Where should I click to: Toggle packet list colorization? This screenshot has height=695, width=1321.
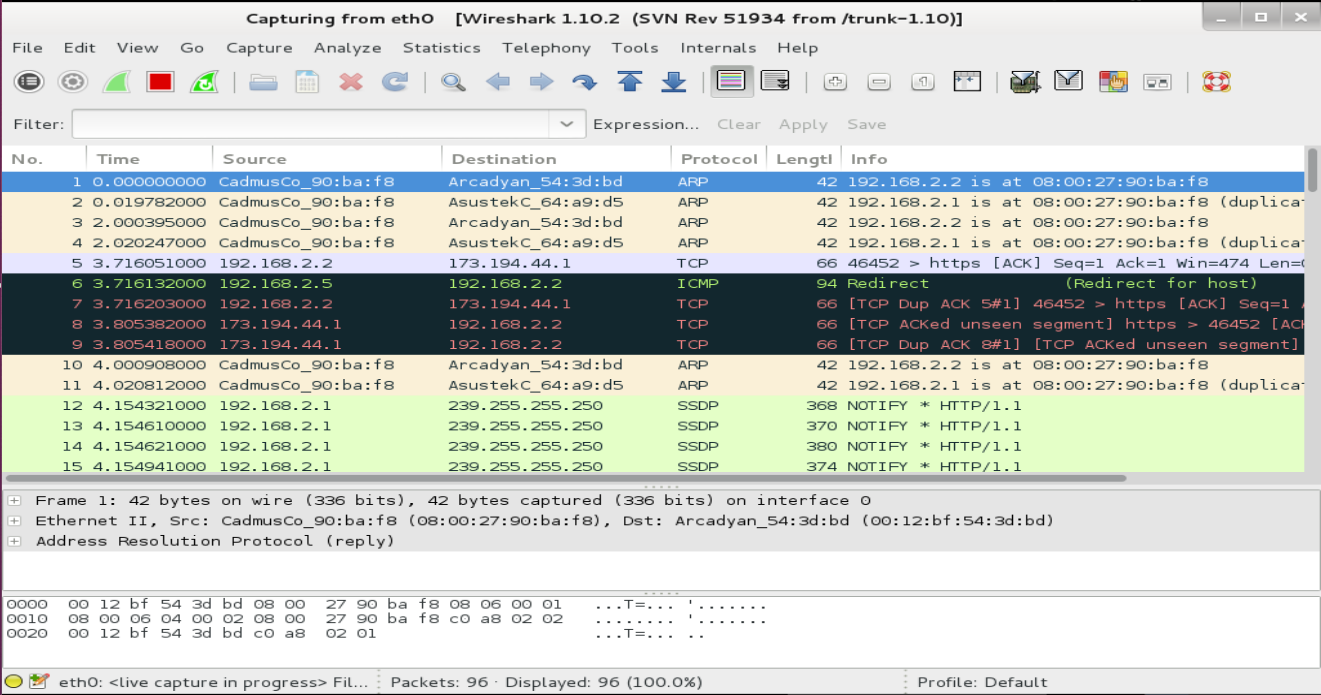click(x=732, y=82)
